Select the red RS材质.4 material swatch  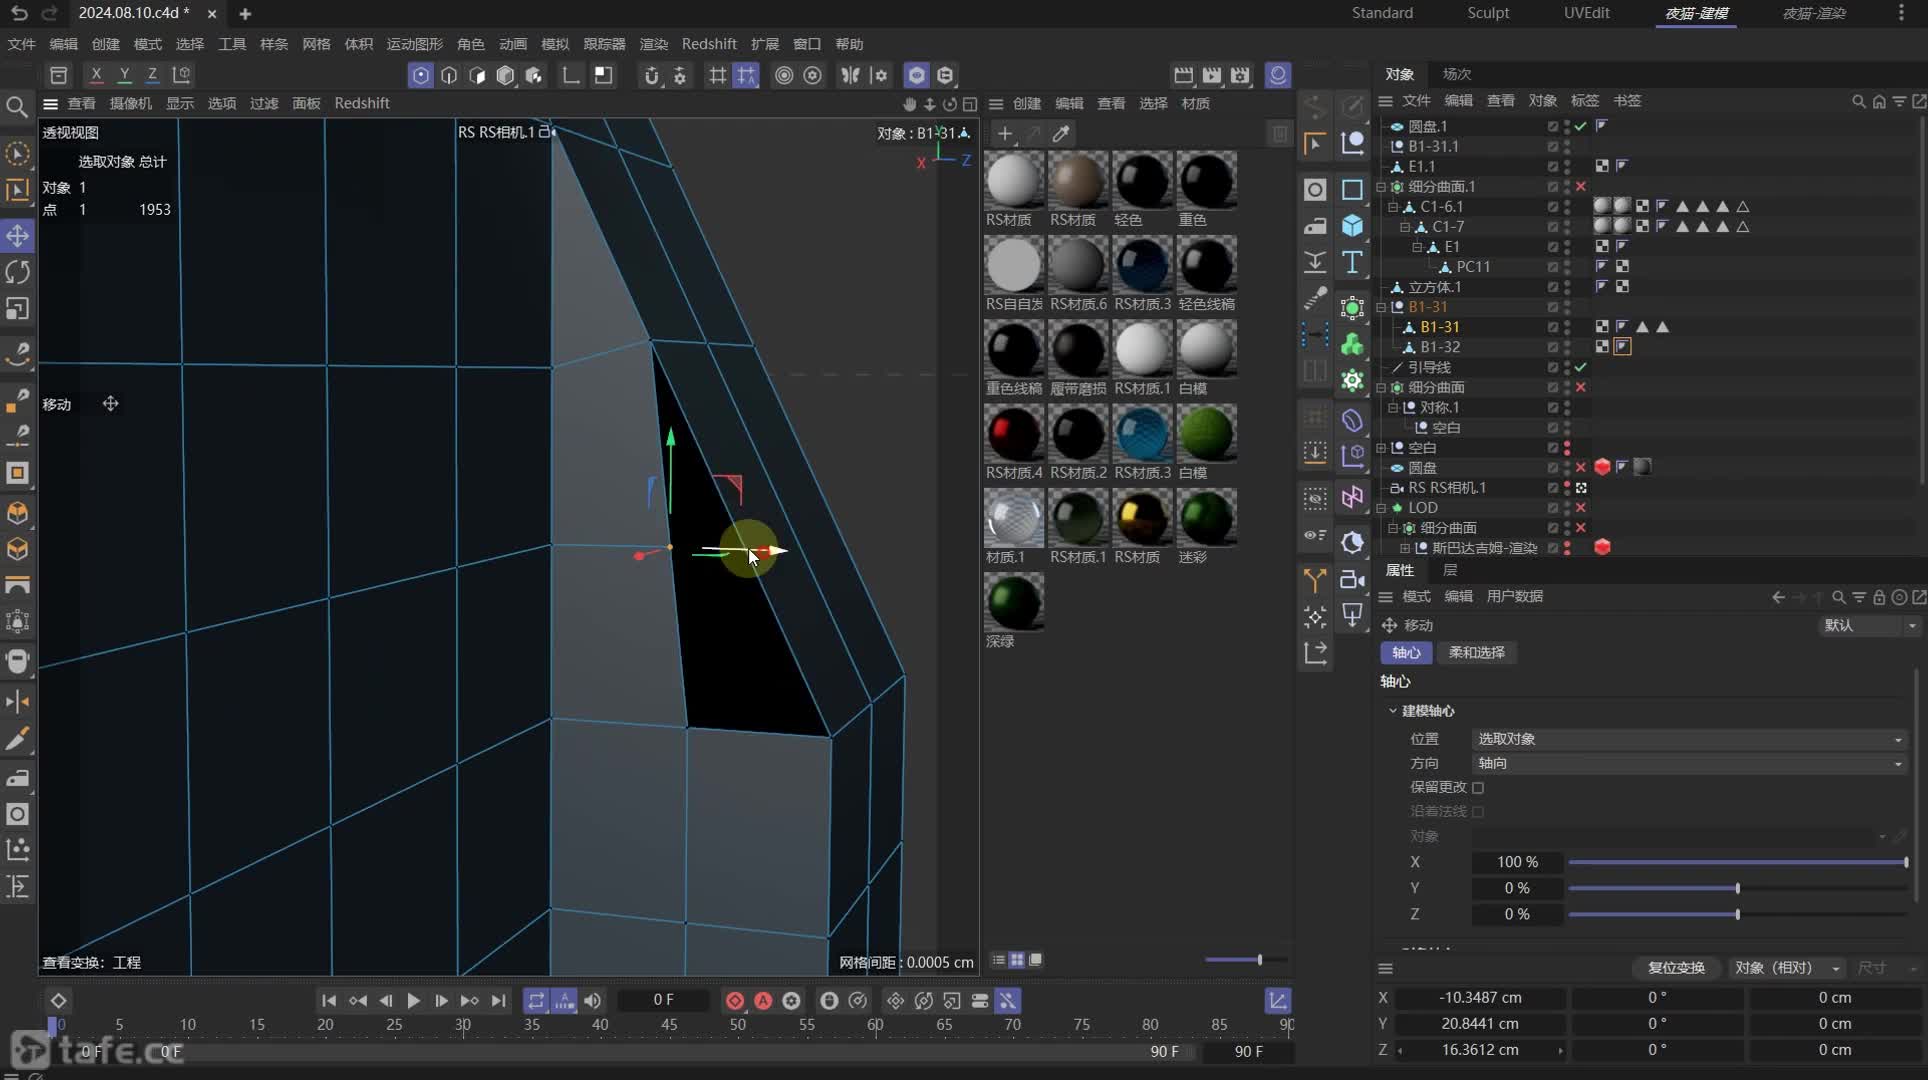(x=1014, y=434)
